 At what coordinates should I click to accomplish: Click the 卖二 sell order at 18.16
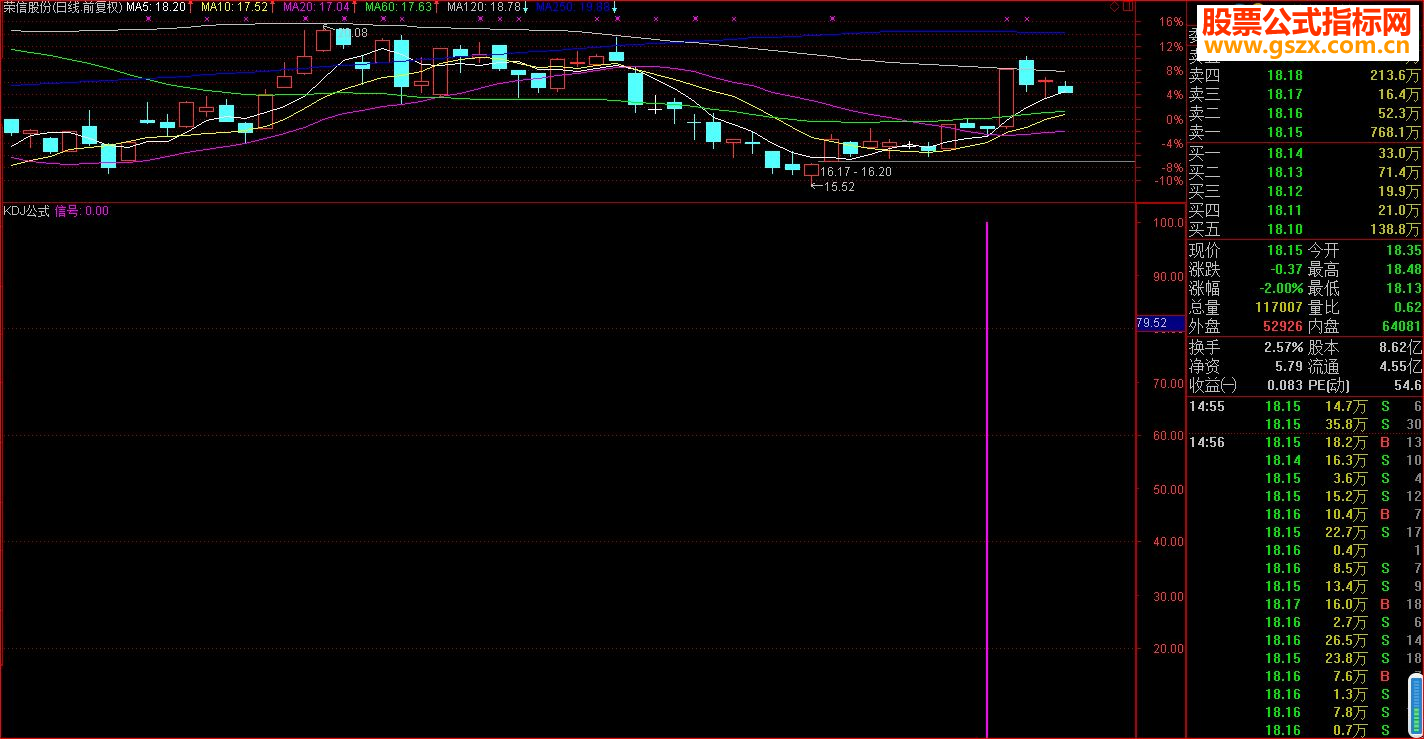[x=1304, y=113]
